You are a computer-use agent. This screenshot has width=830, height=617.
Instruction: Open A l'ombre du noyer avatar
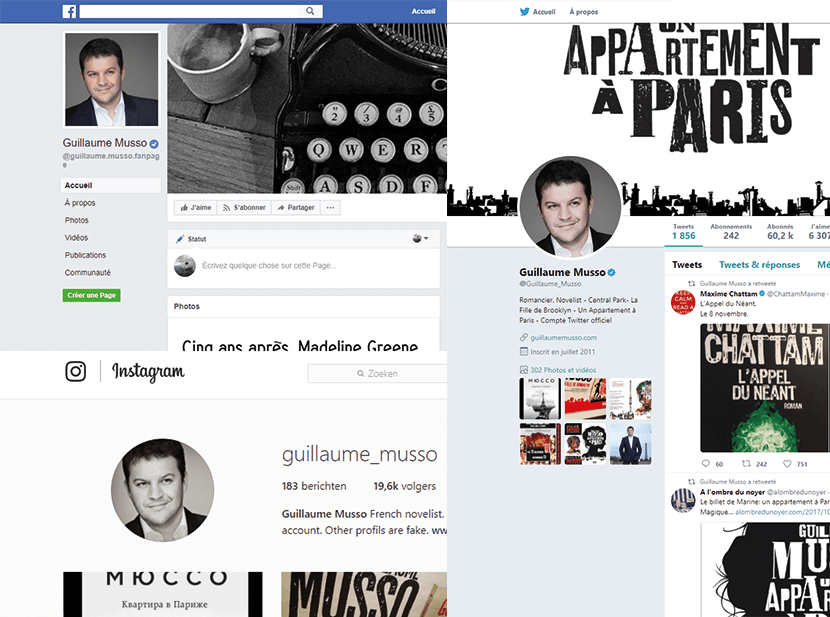pyautogui.click(x=683, y=501)
